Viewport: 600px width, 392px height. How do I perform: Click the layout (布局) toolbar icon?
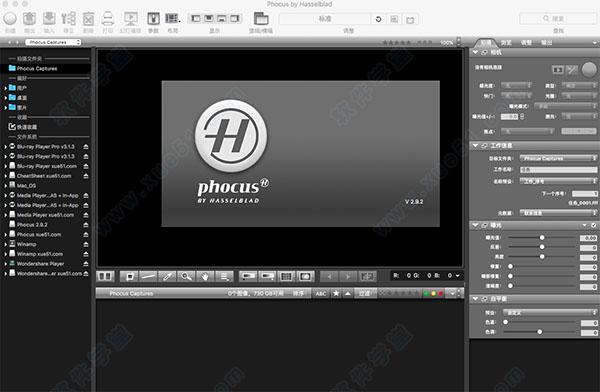click(173, 18)
